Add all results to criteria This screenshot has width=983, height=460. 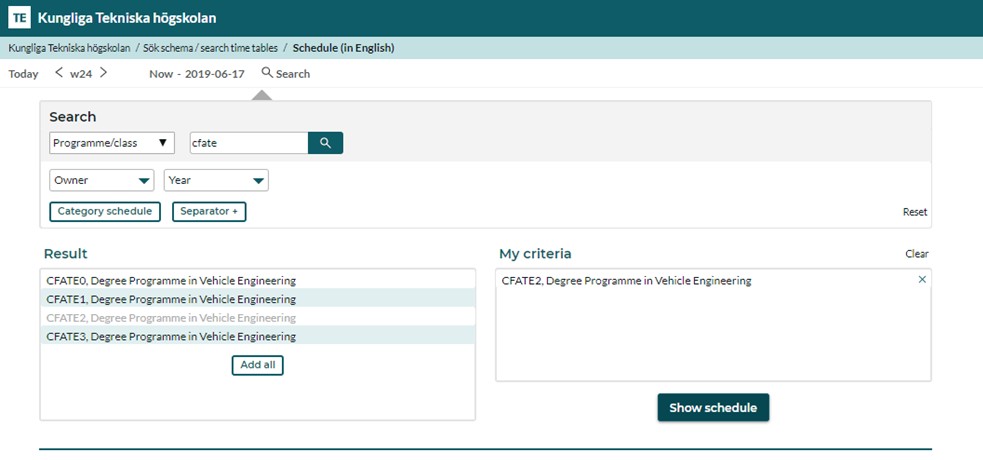tap(258, 365)
